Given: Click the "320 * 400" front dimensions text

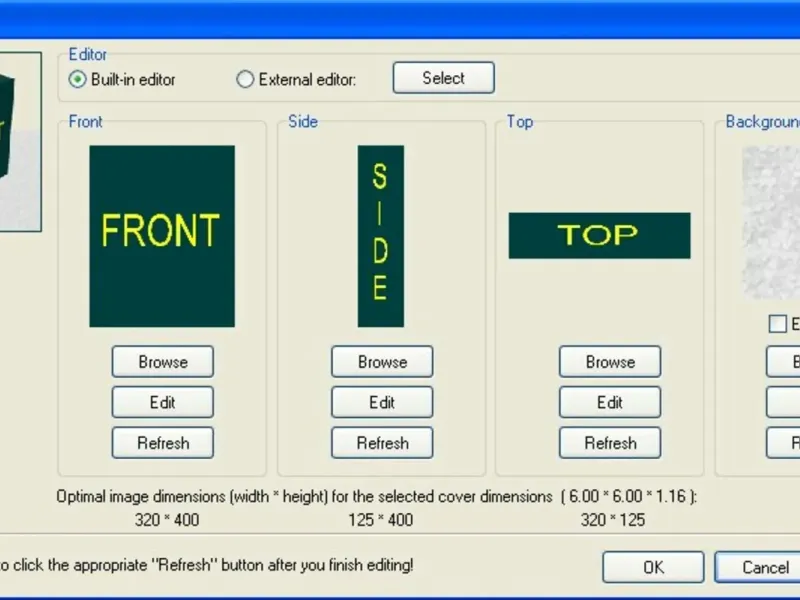Looking at the screenshot, I should pyautogui.click(x=167, y=520).
